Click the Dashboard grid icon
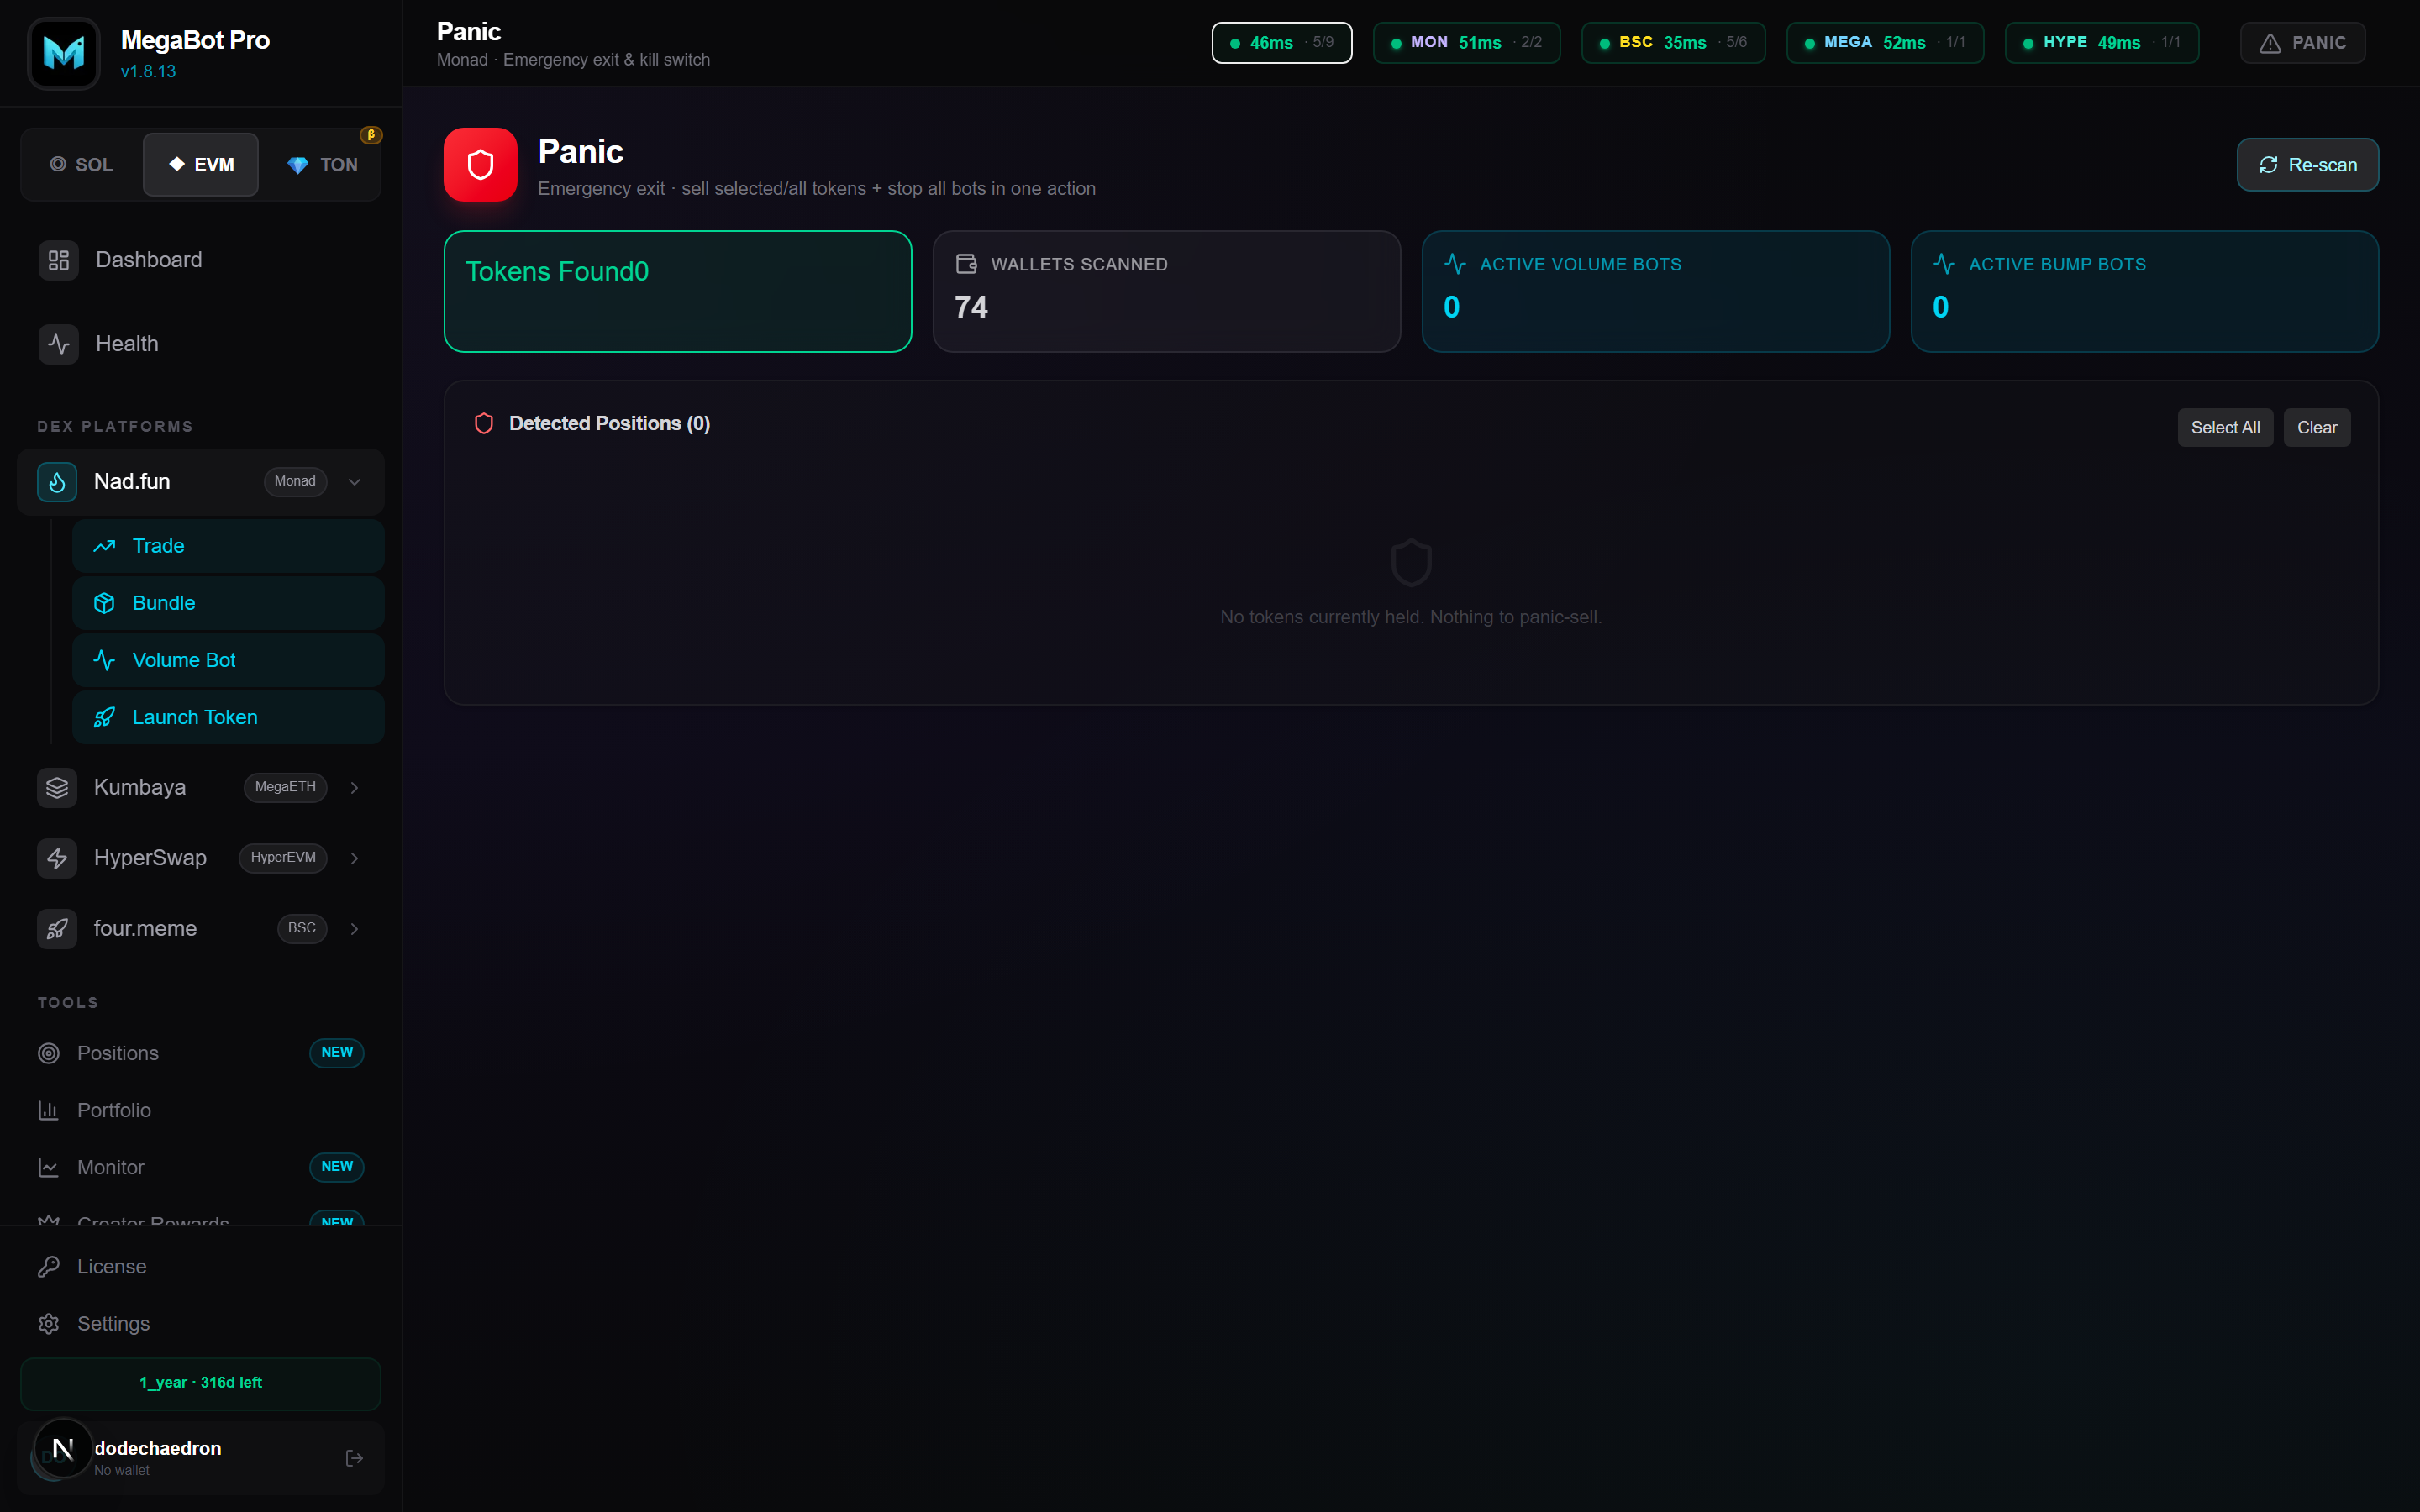This screenshot has height=1512, width=2420. [x=59, y=260]
